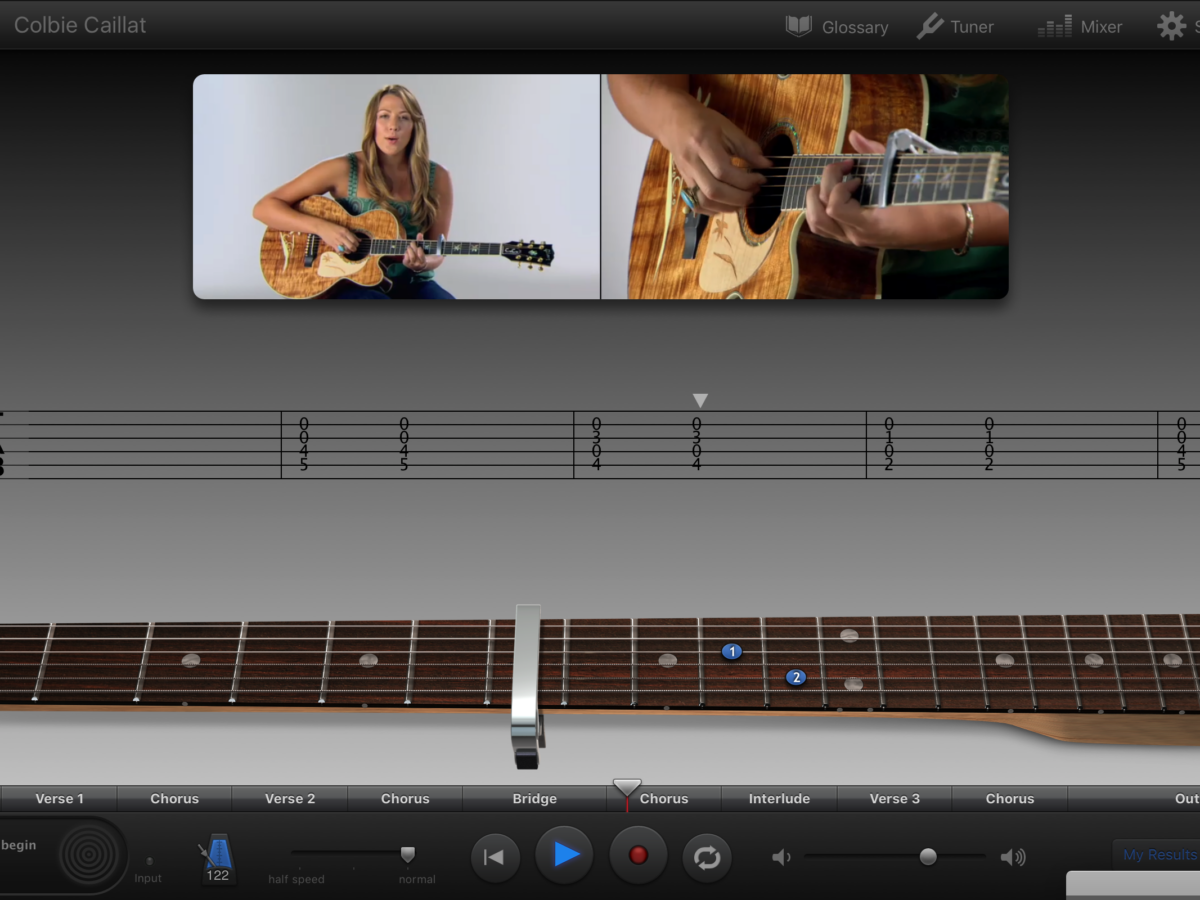Open My Results
This screenshot has height=900, width=1200.
point(1158,855)
